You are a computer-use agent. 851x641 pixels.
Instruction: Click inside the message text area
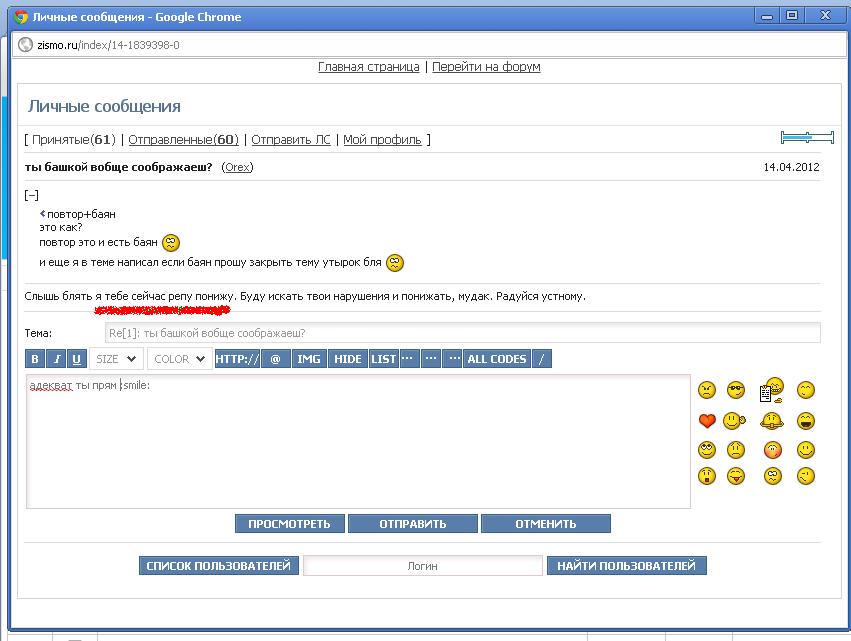tap(358, 441)
